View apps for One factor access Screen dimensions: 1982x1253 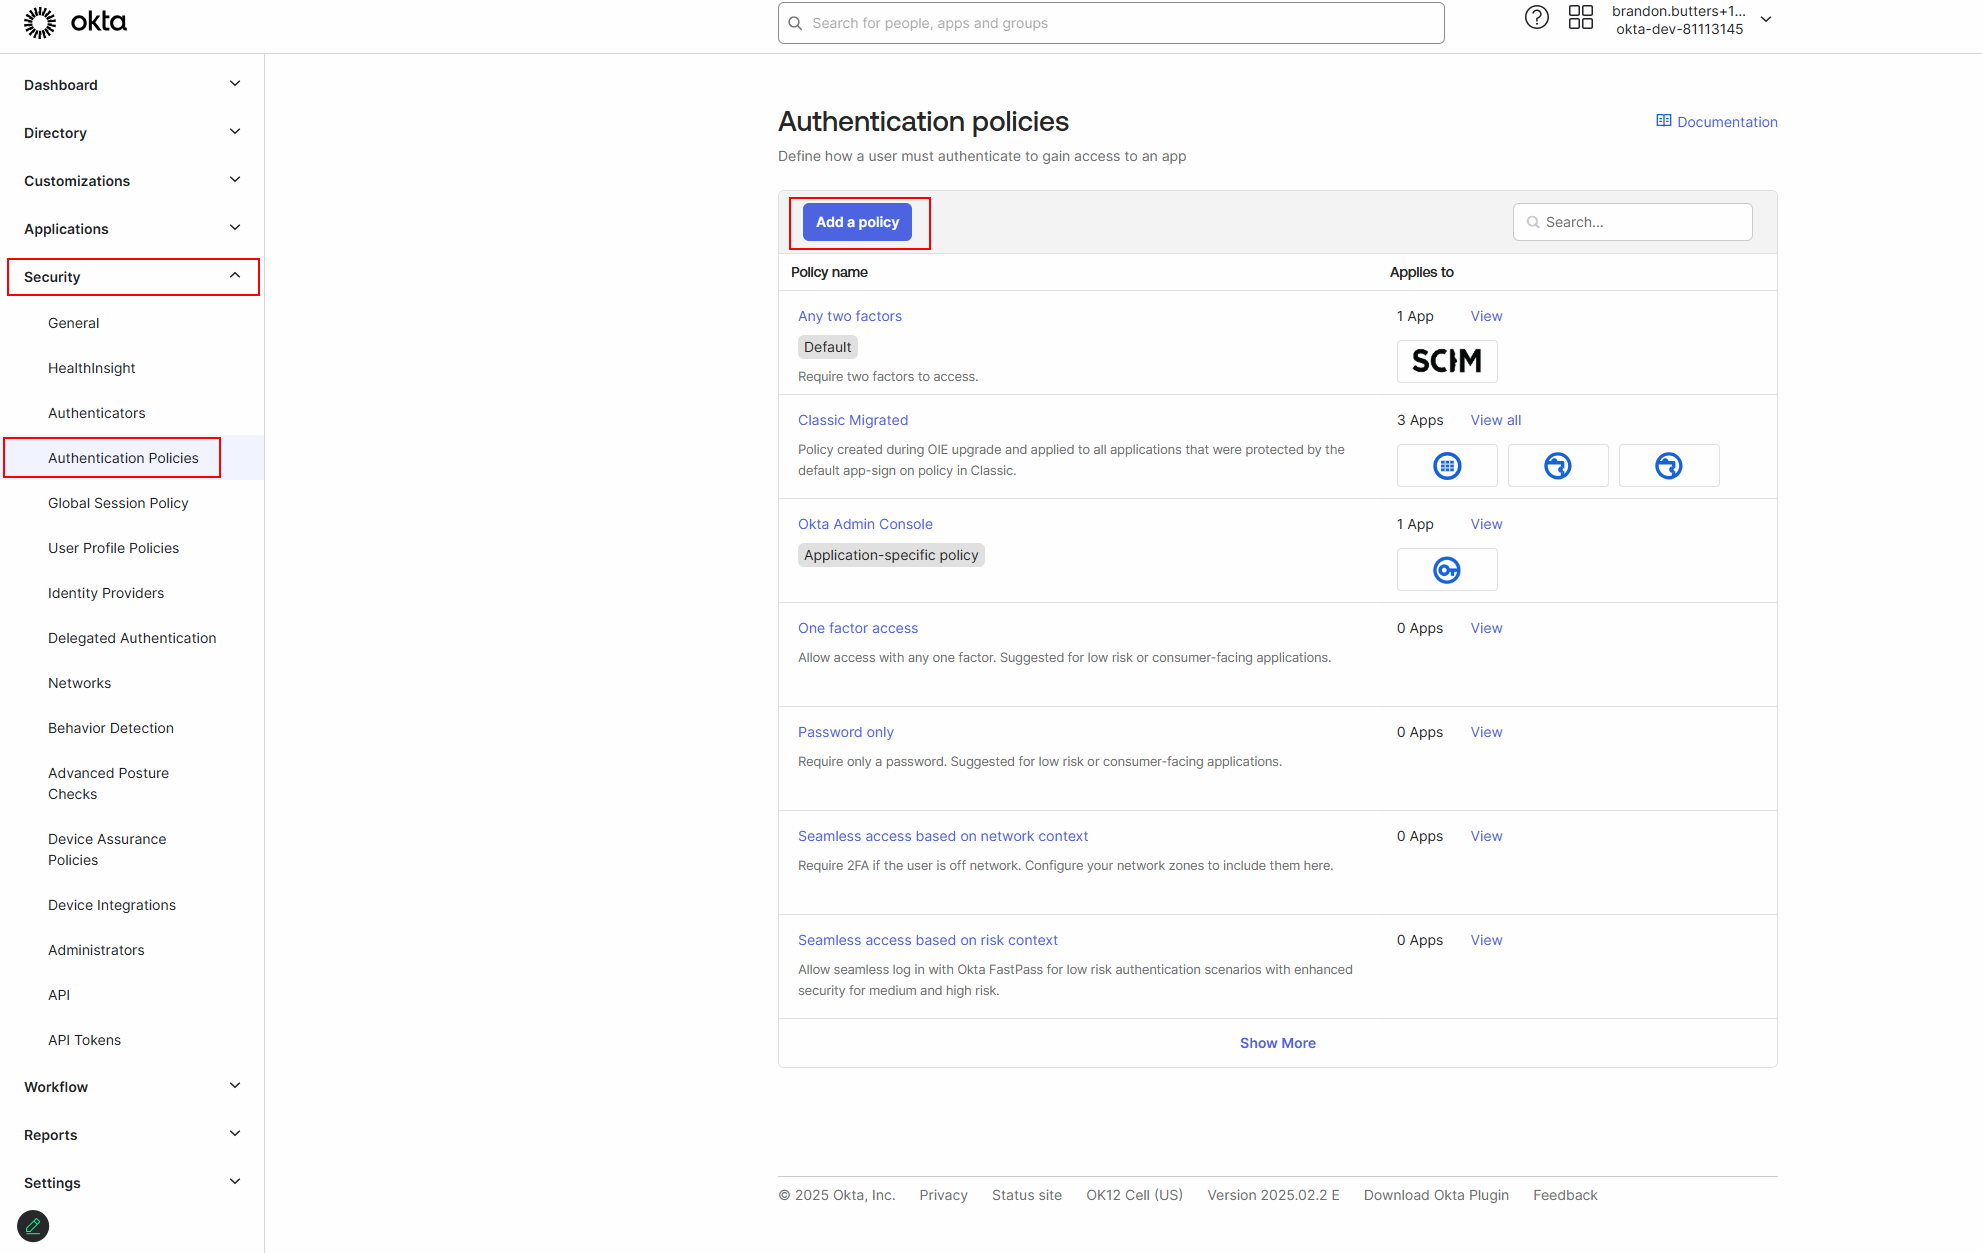(1486, 628)
